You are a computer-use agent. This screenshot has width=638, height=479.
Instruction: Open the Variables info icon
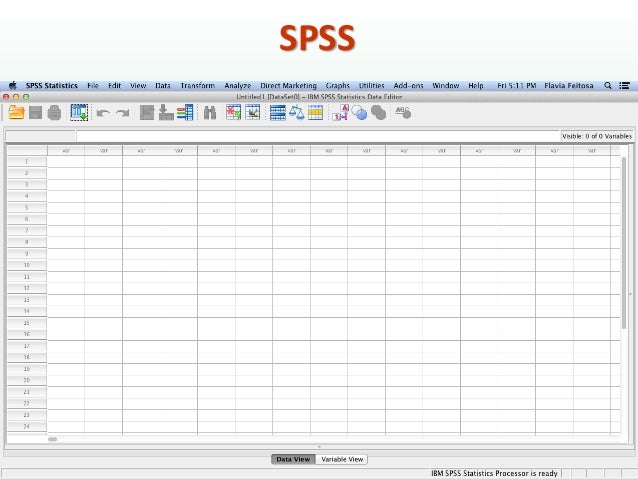coord(185,113)
